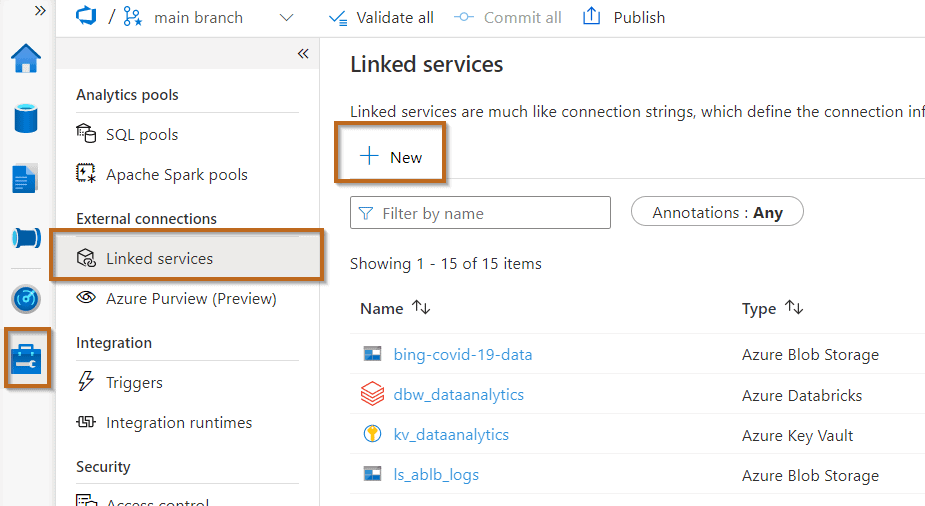
Task: Click the filter funnel icon
Action: click(366, 213)
